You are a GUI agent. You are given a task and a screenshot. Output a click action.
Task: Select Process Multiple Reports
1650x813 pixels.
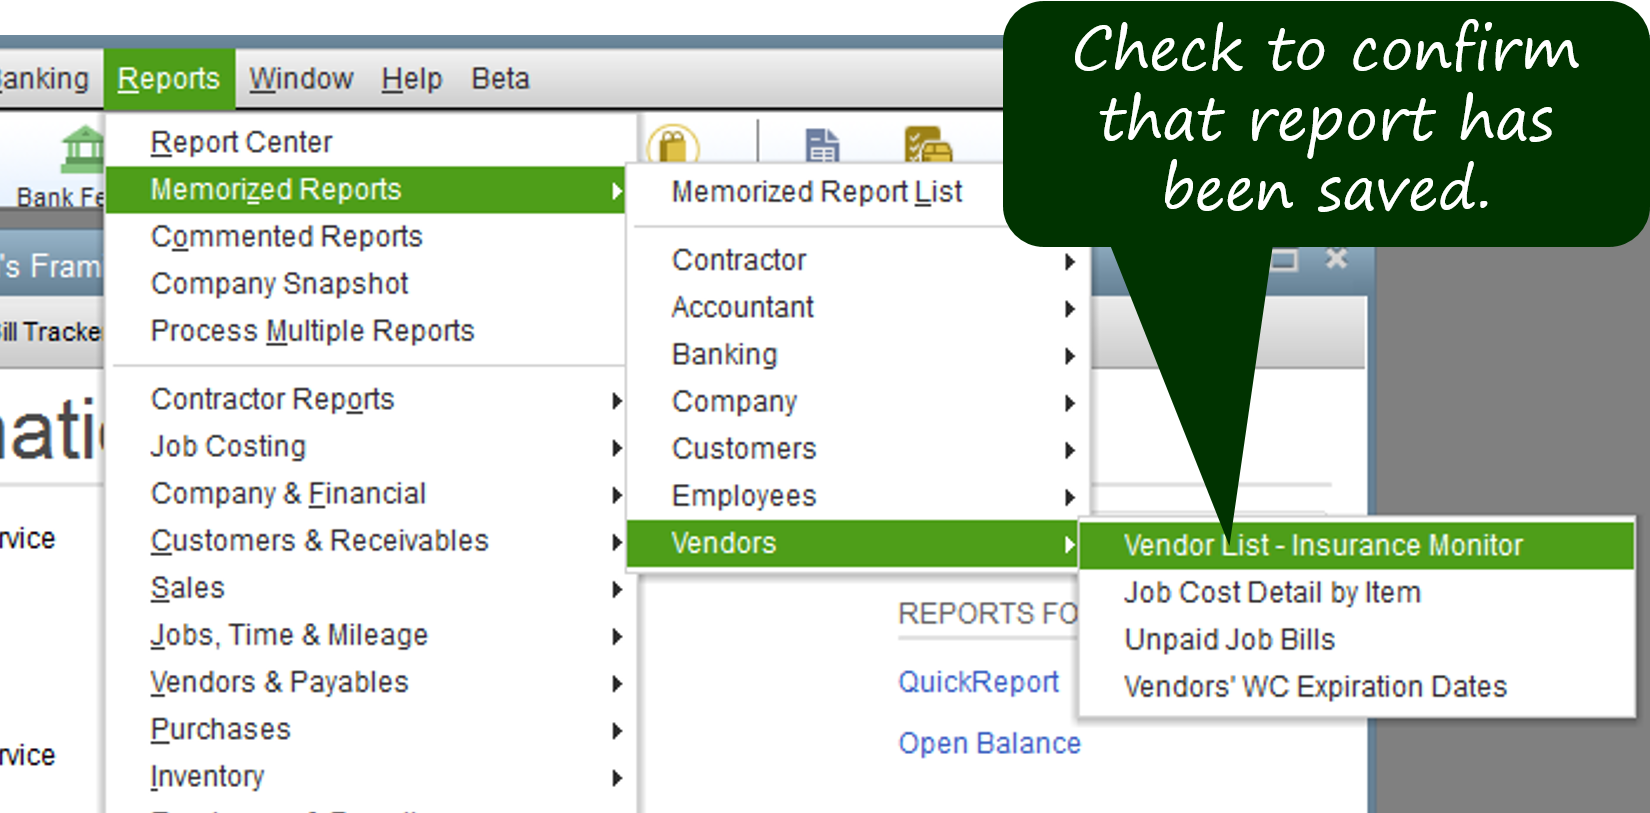[x=312, y=331]
